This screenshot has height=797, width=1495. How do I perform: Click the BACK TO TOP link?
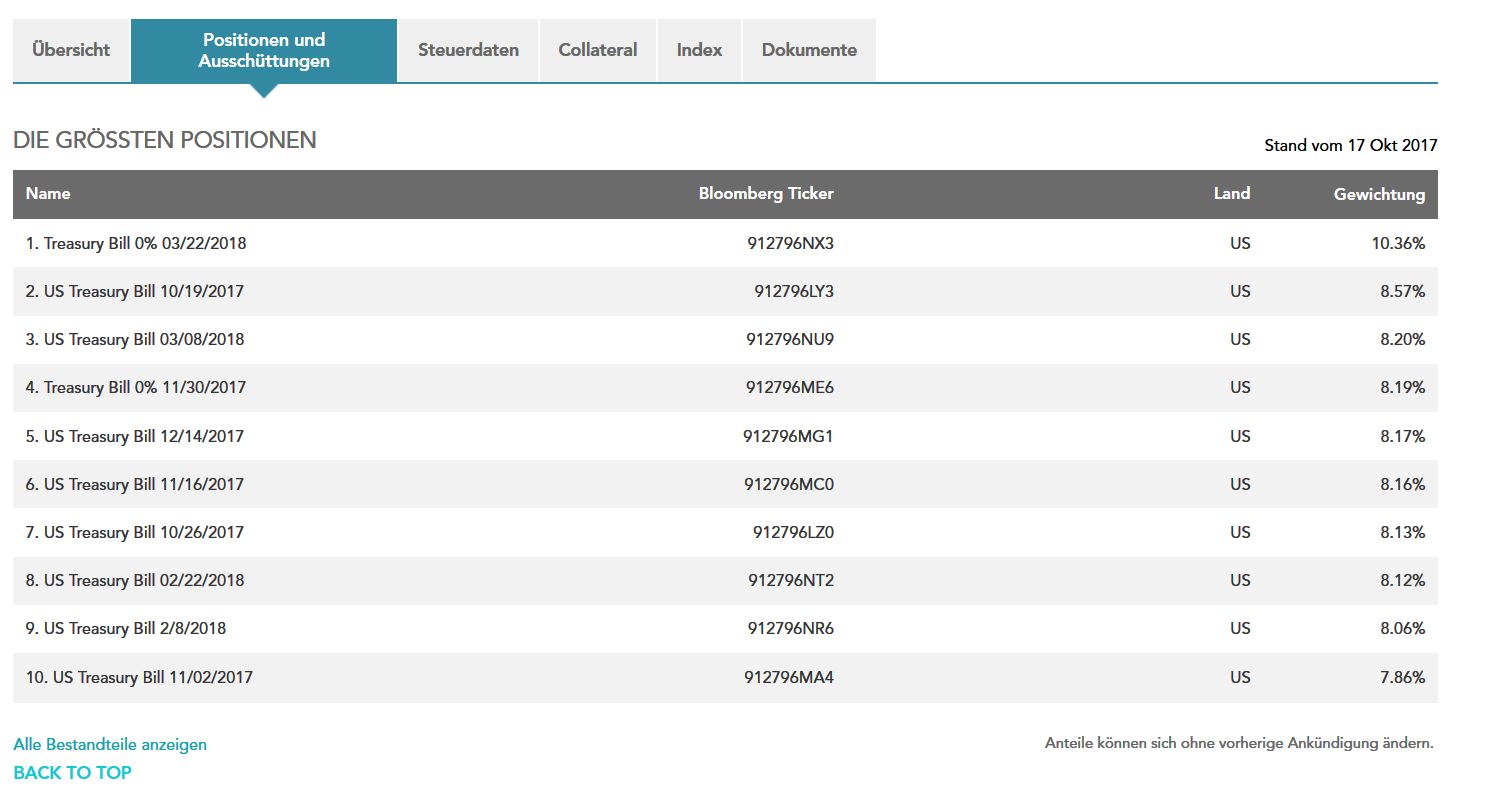pos(72,772)
